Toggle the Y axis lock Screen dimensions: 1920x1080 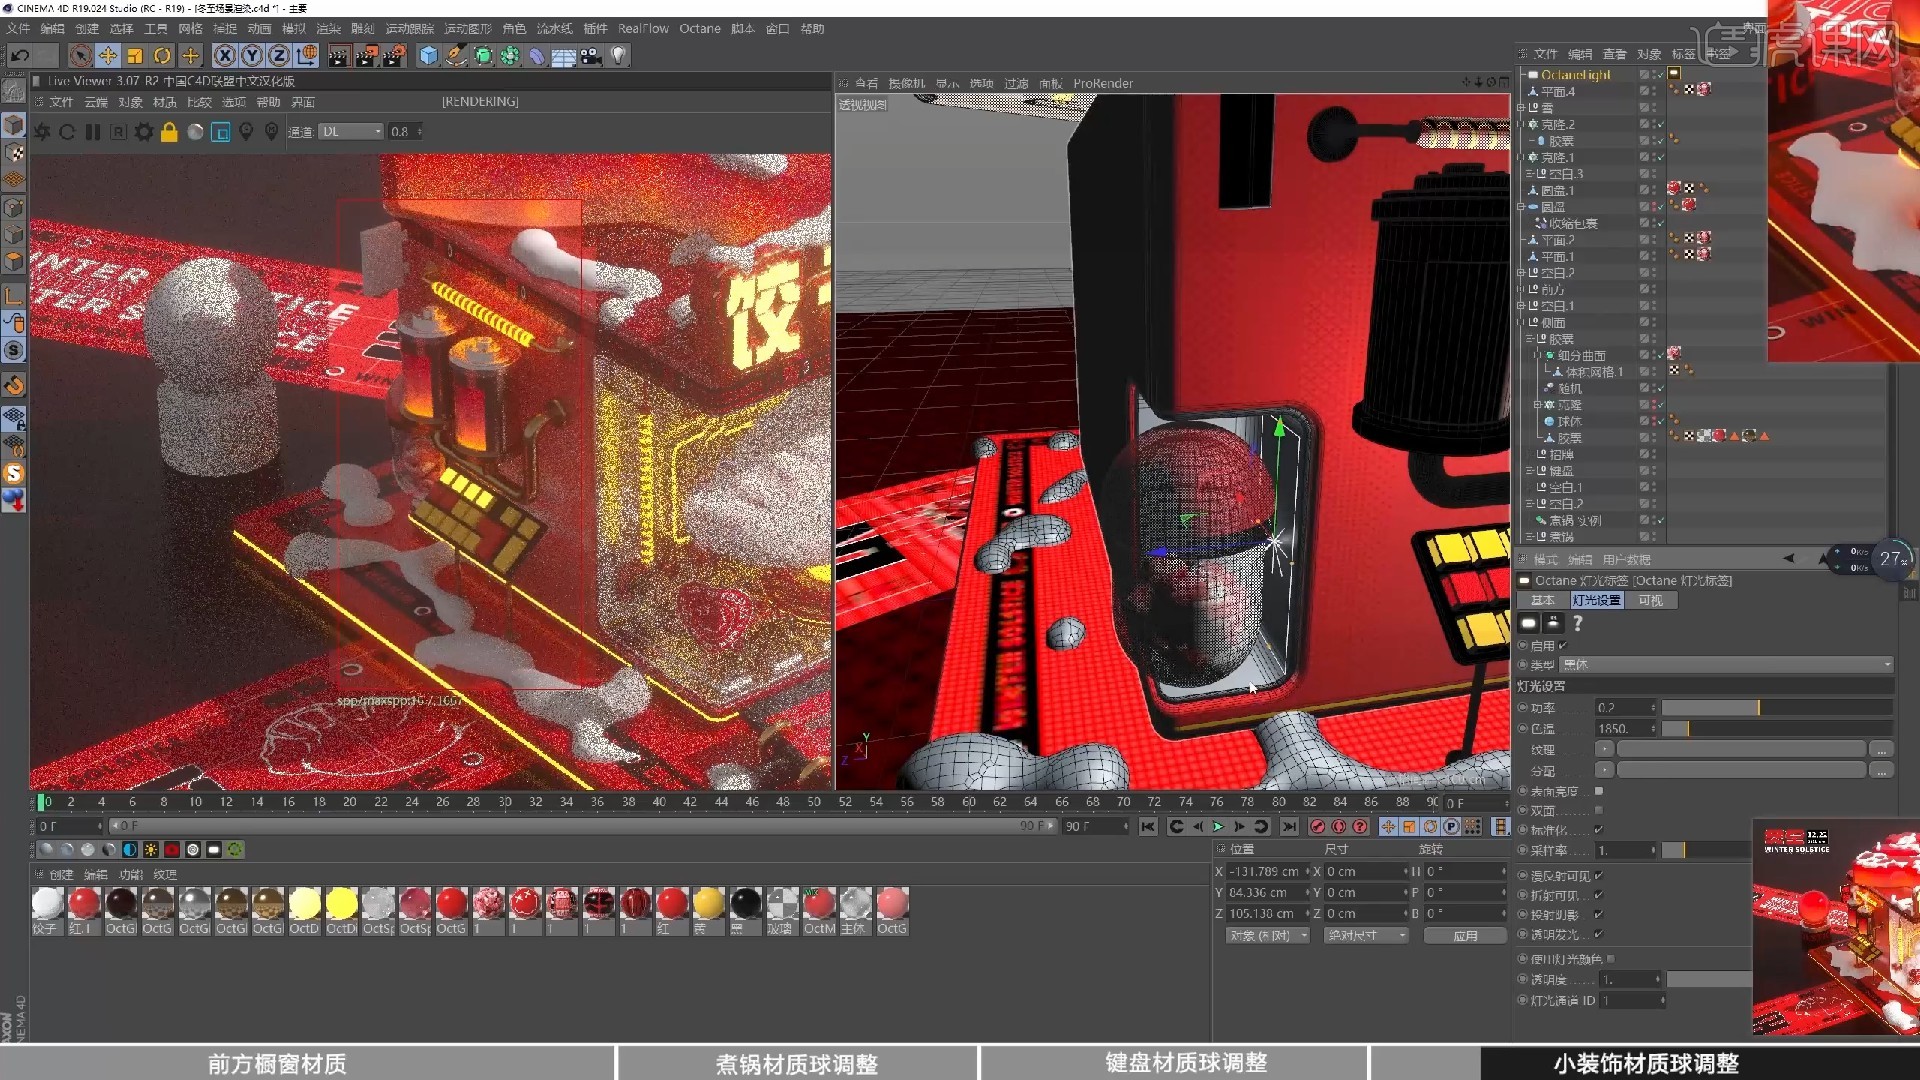[x=252, y=56]
